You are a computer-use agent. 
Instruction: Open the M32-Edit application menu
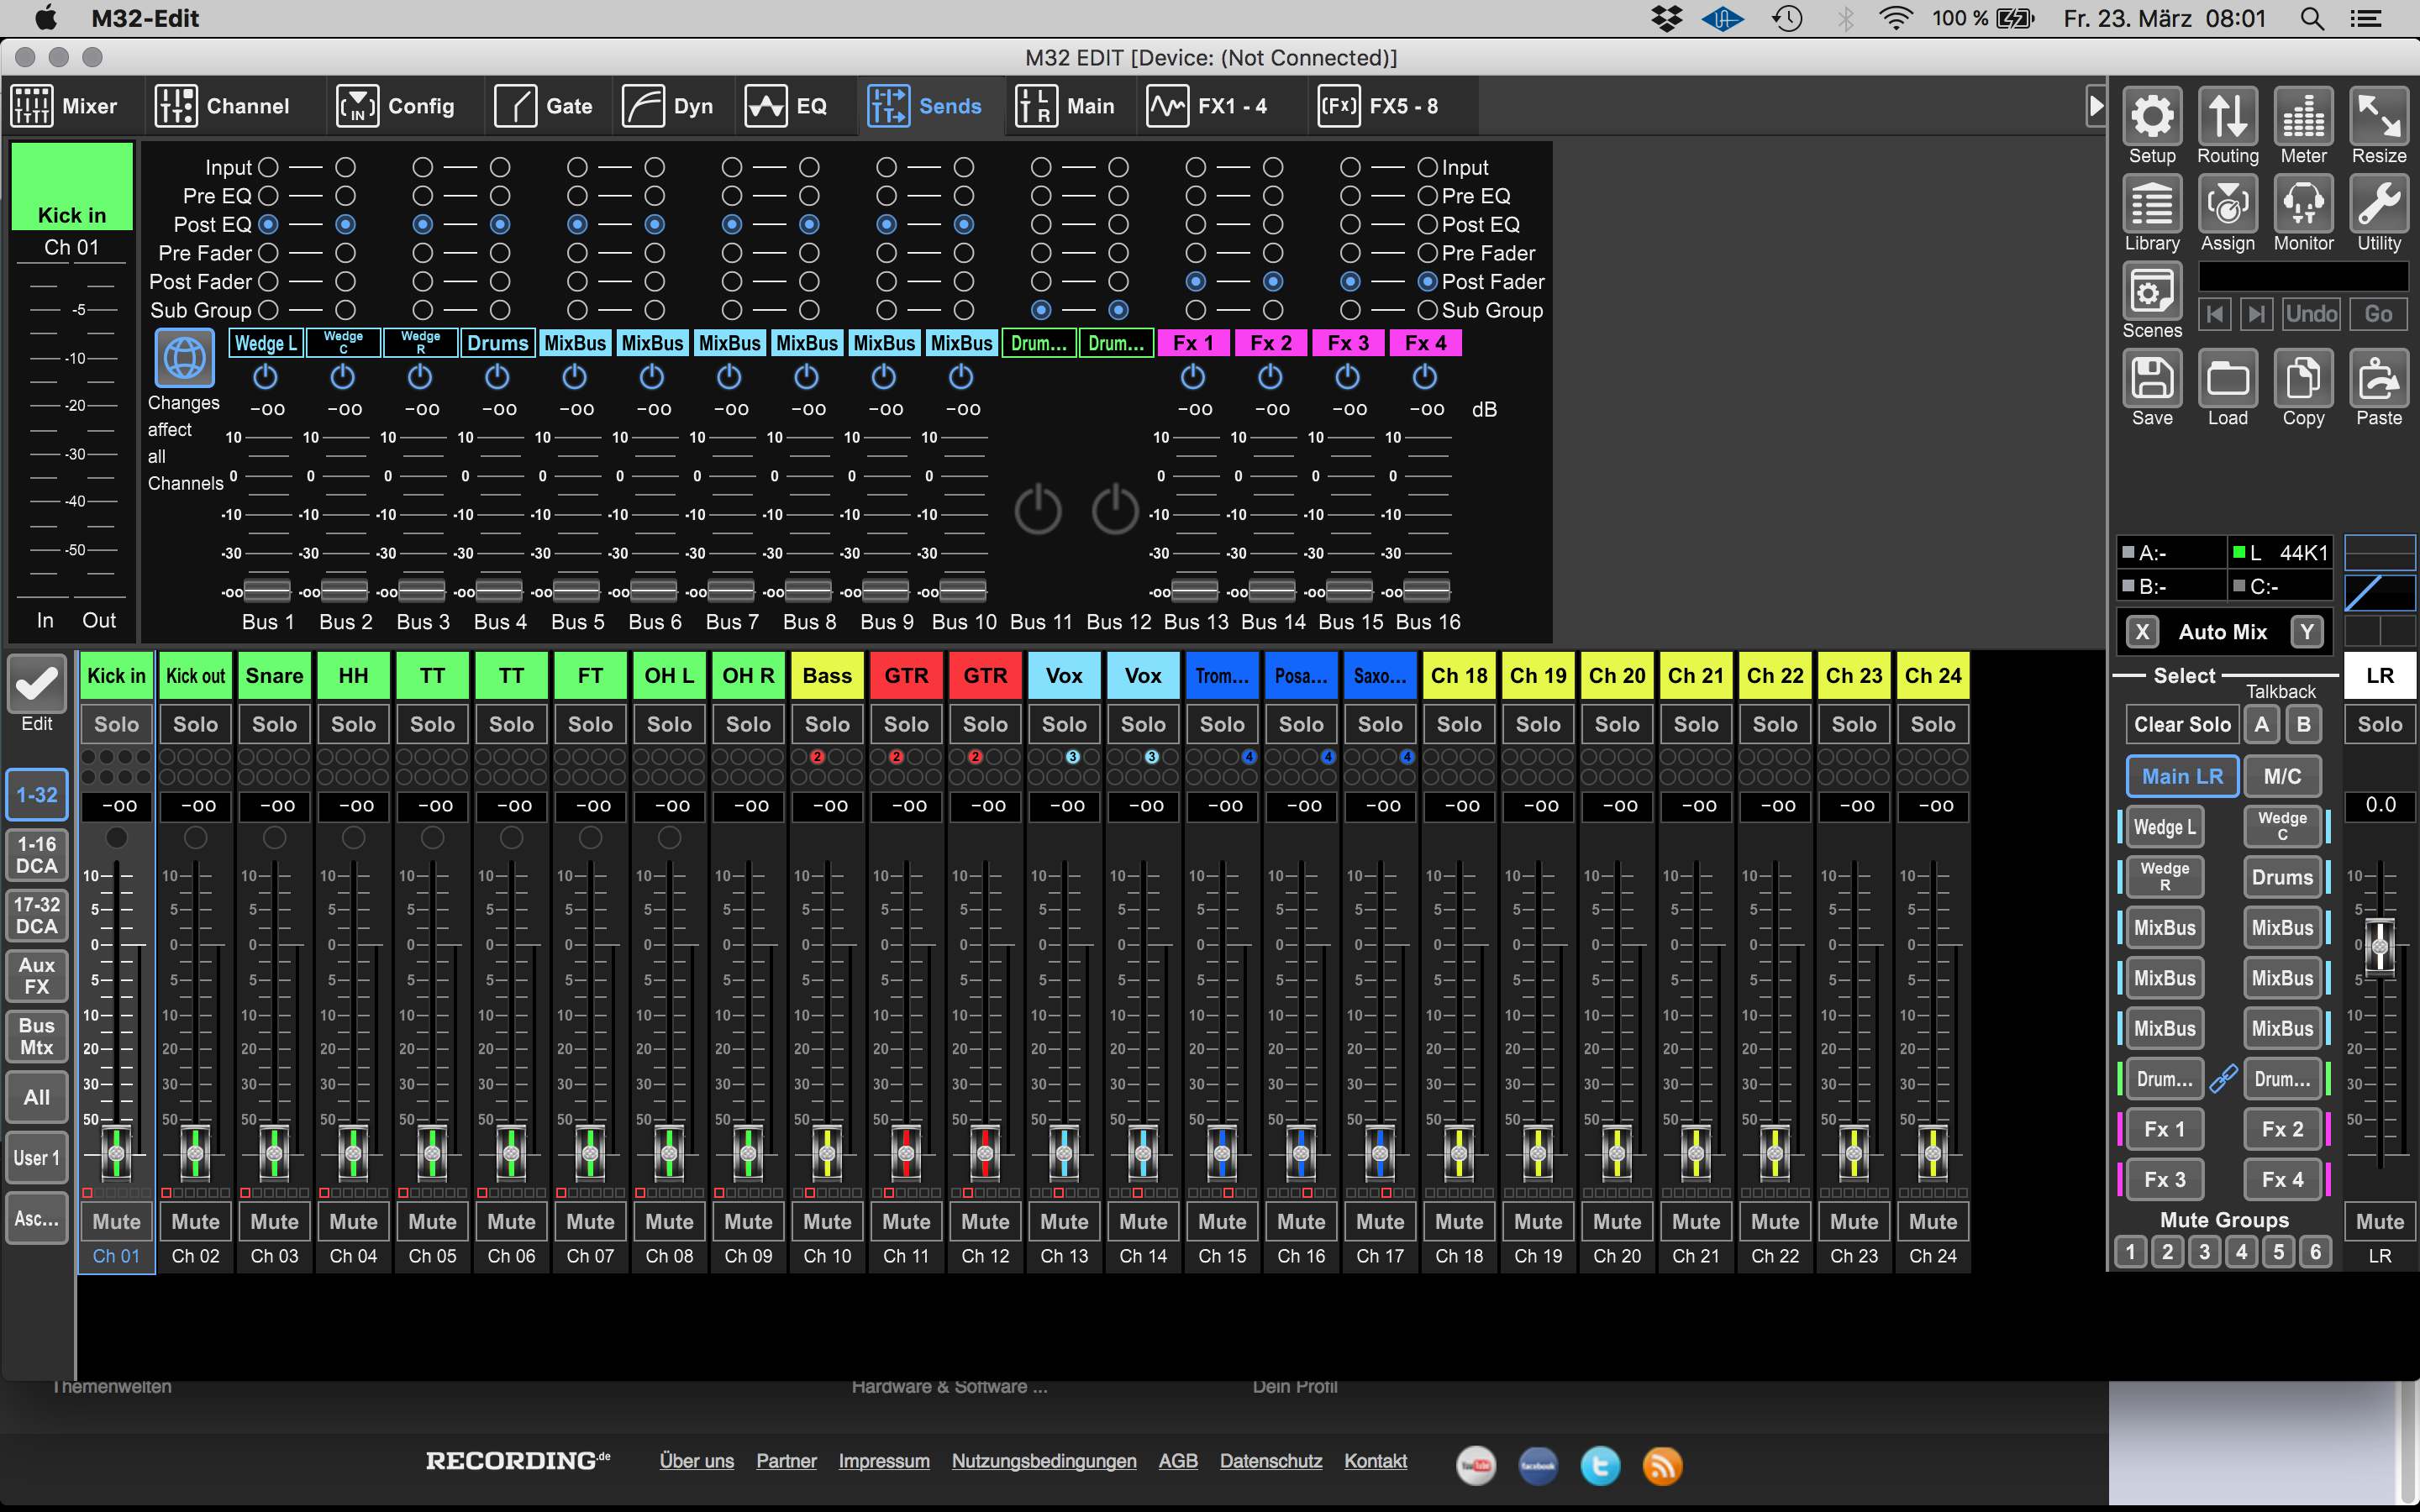point(145,18)
